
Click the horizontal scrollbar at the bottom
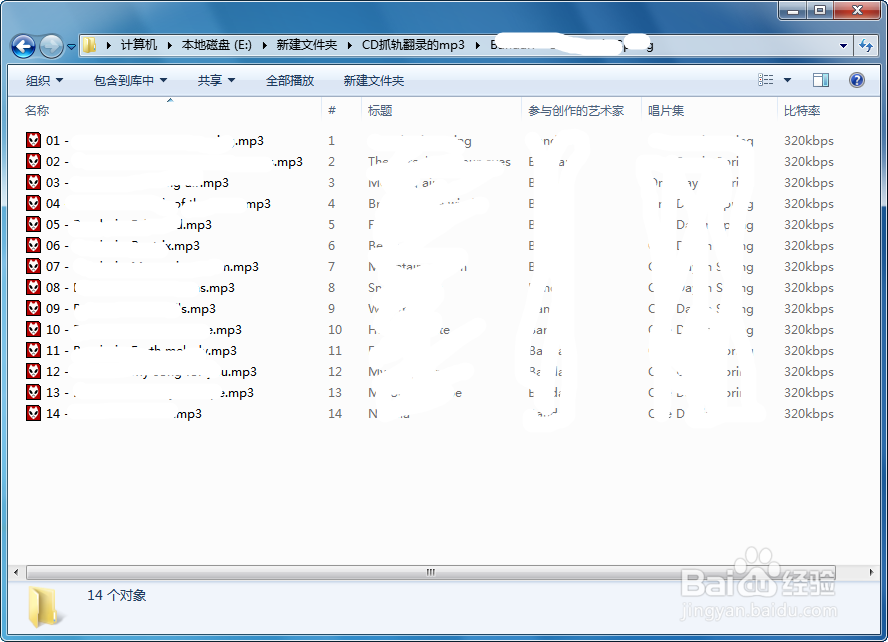[x=430, y=571]
